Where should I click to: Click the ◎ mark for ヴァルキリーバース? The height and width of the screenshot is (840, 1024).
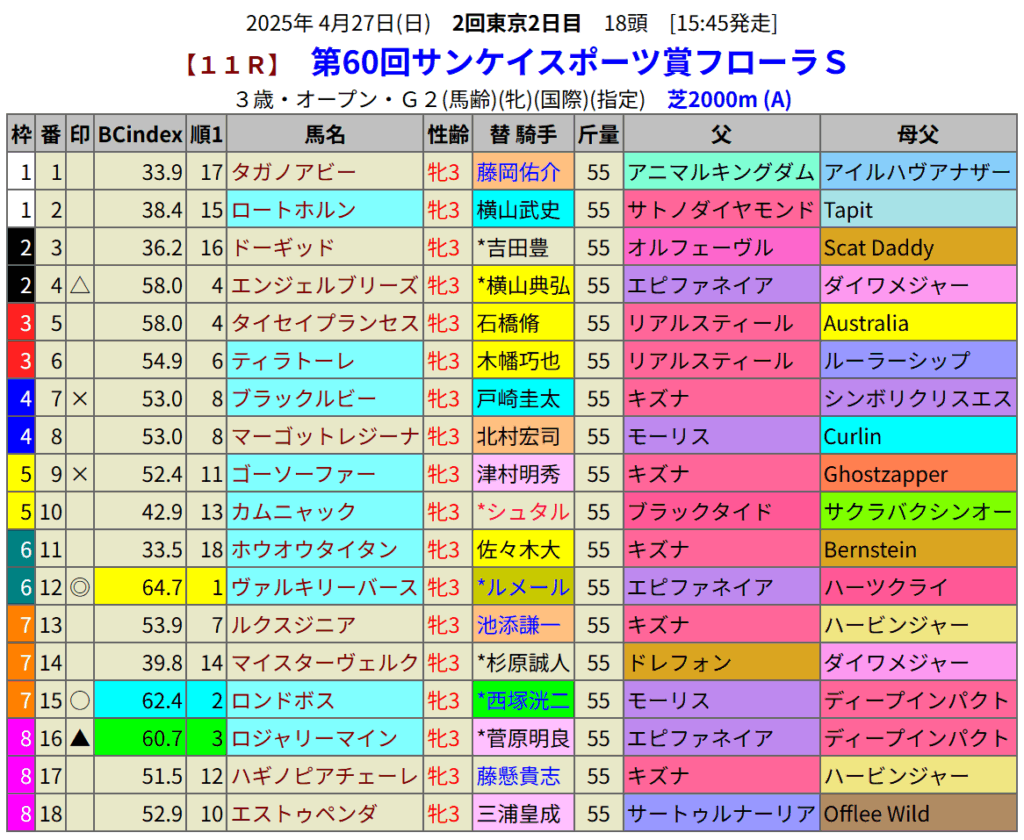(80, 587)
